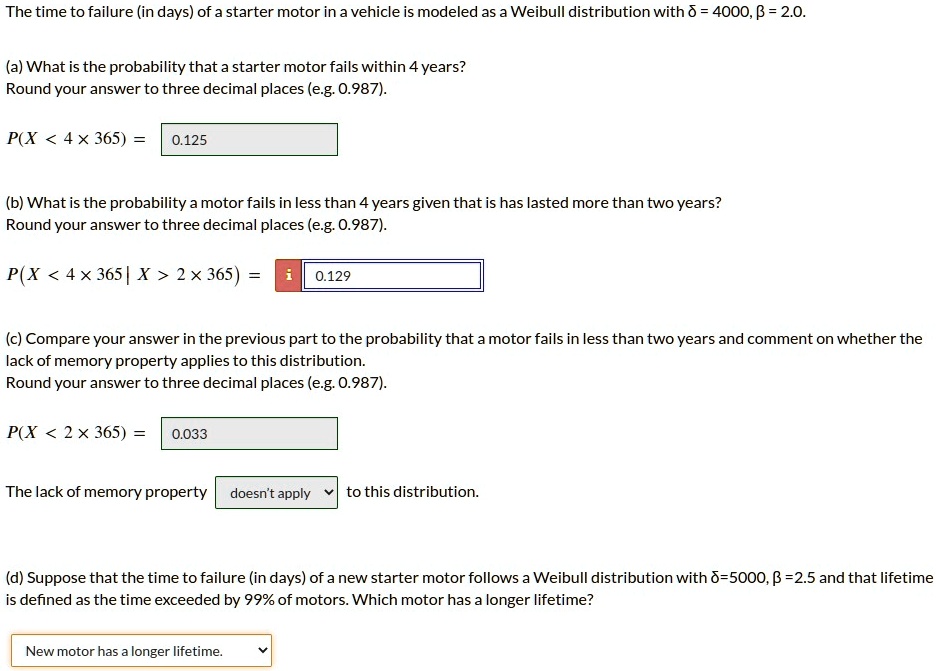
Task: Click the value 0.033 in part c answer box
Action: click(x=187, y=433)
